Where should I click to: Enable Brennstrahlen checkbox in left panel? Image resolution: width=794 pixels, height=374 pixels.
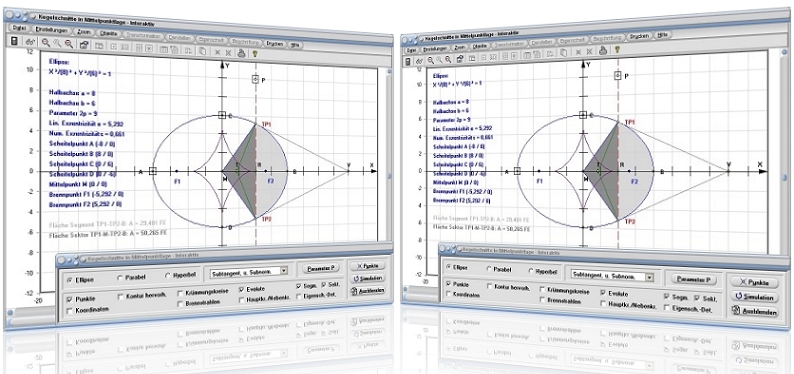pos(180,304)
